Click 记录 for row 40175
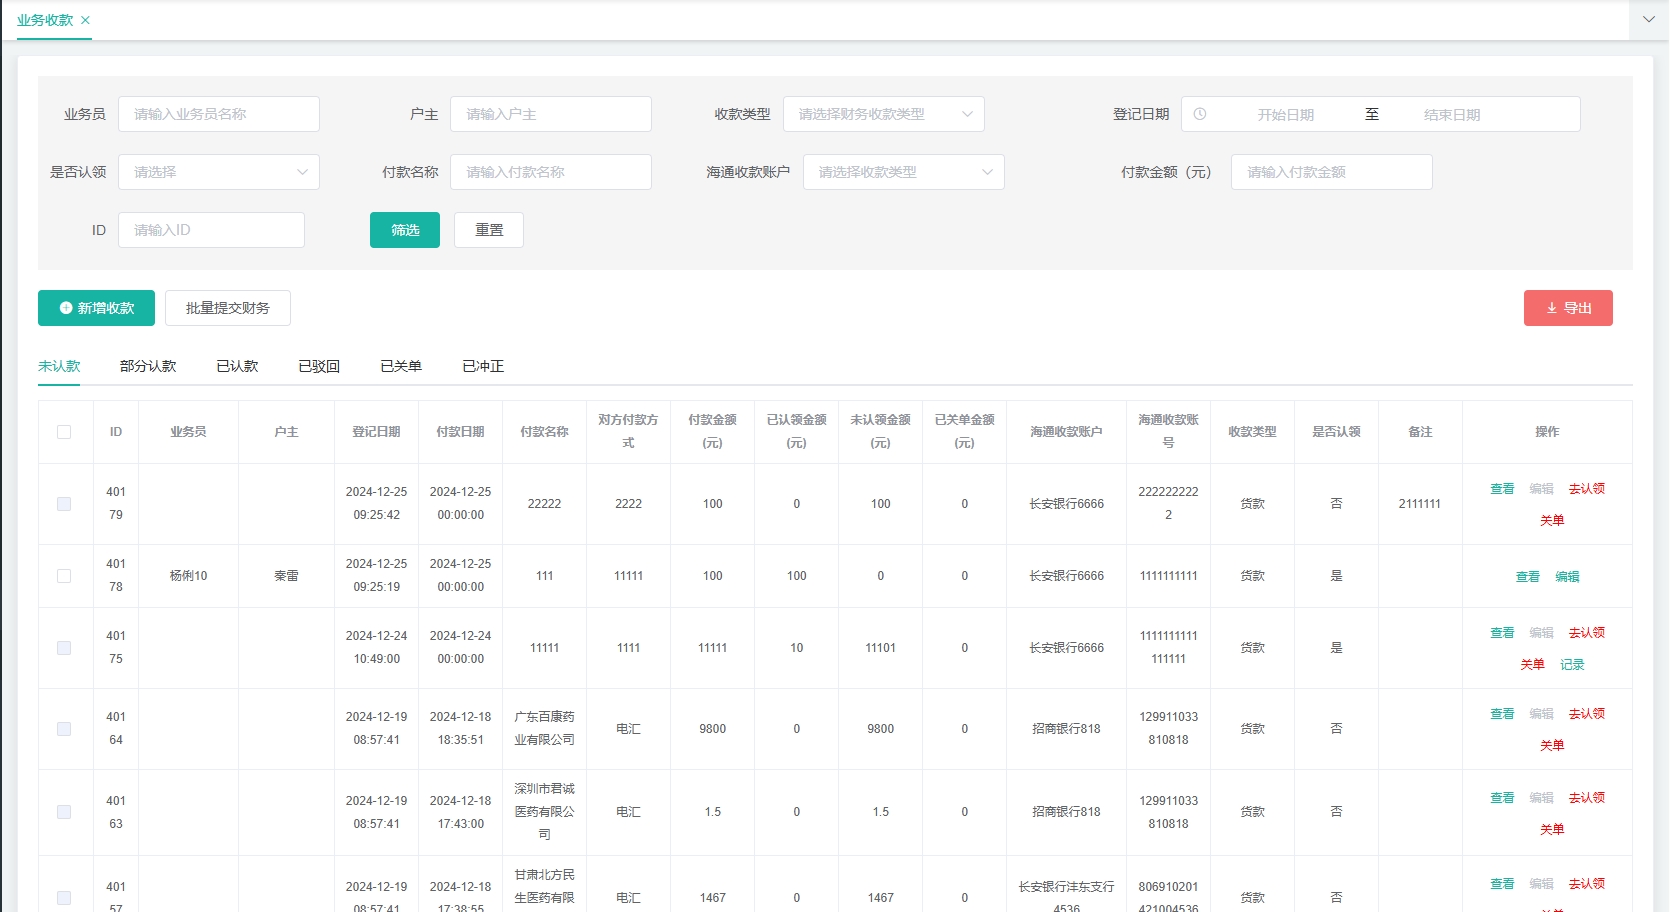 click(1572, 665)
